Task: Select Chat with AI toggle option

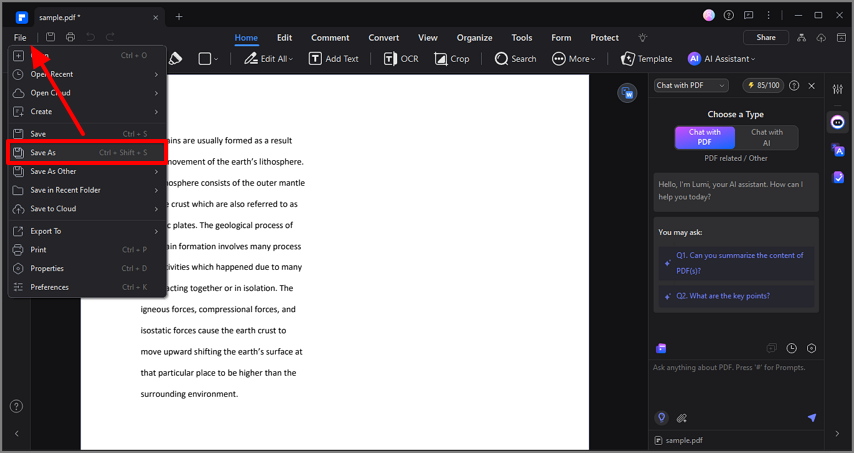Action: tap(767, 137)
